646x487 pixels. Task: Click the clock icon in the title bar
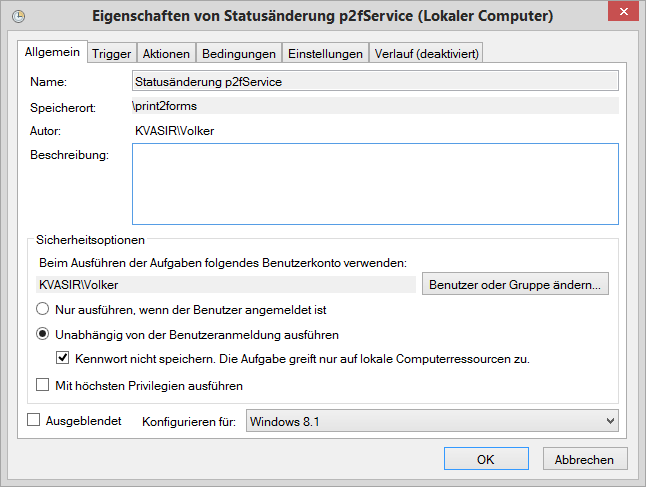click(x=18, y=16)
